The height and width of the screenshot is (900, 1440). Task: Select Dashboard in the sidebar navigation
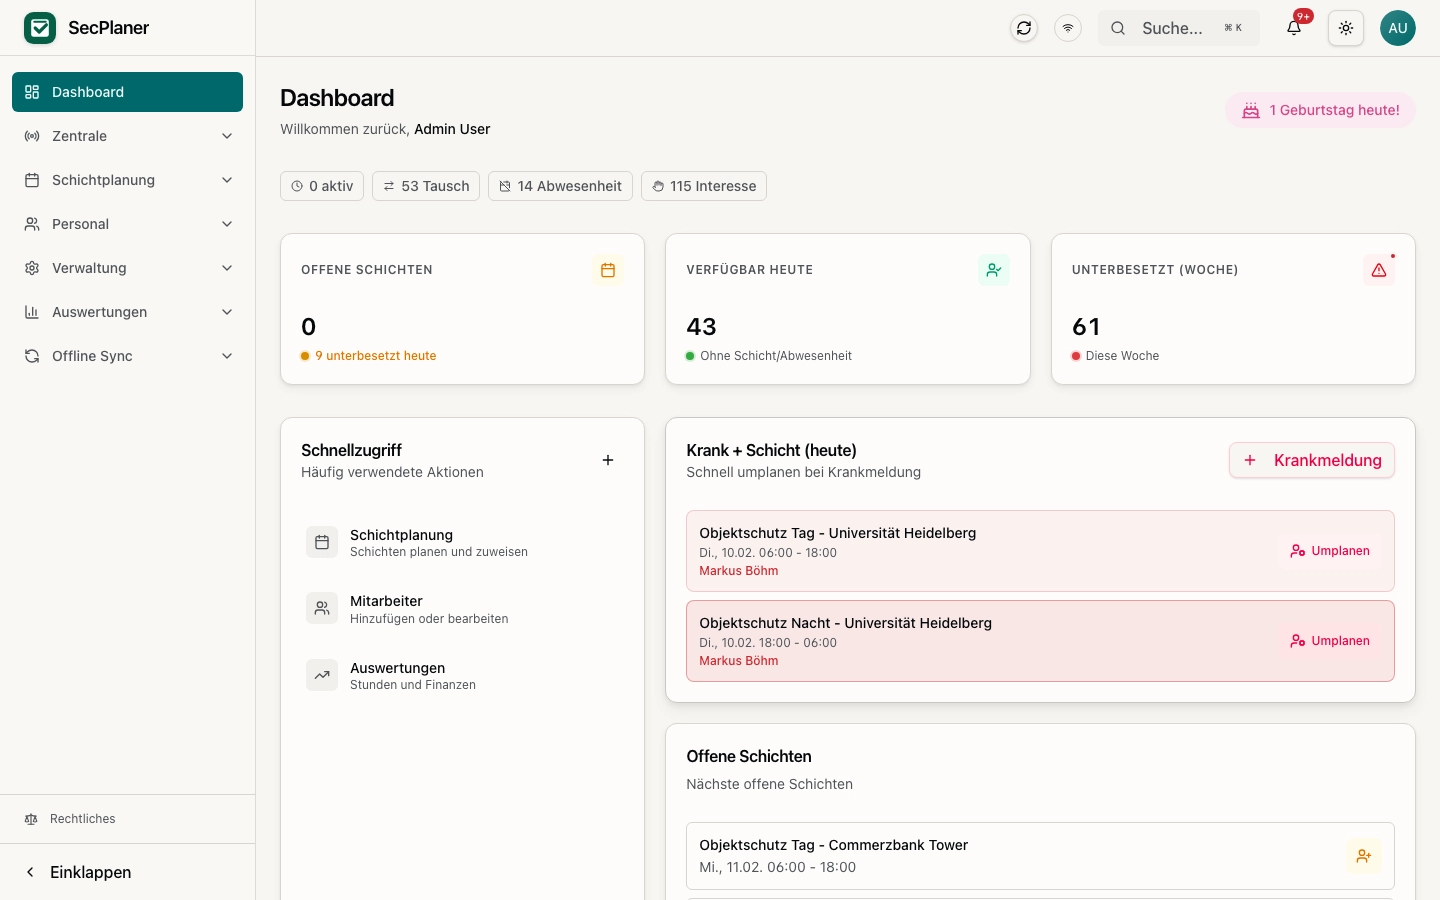[127, 92]
